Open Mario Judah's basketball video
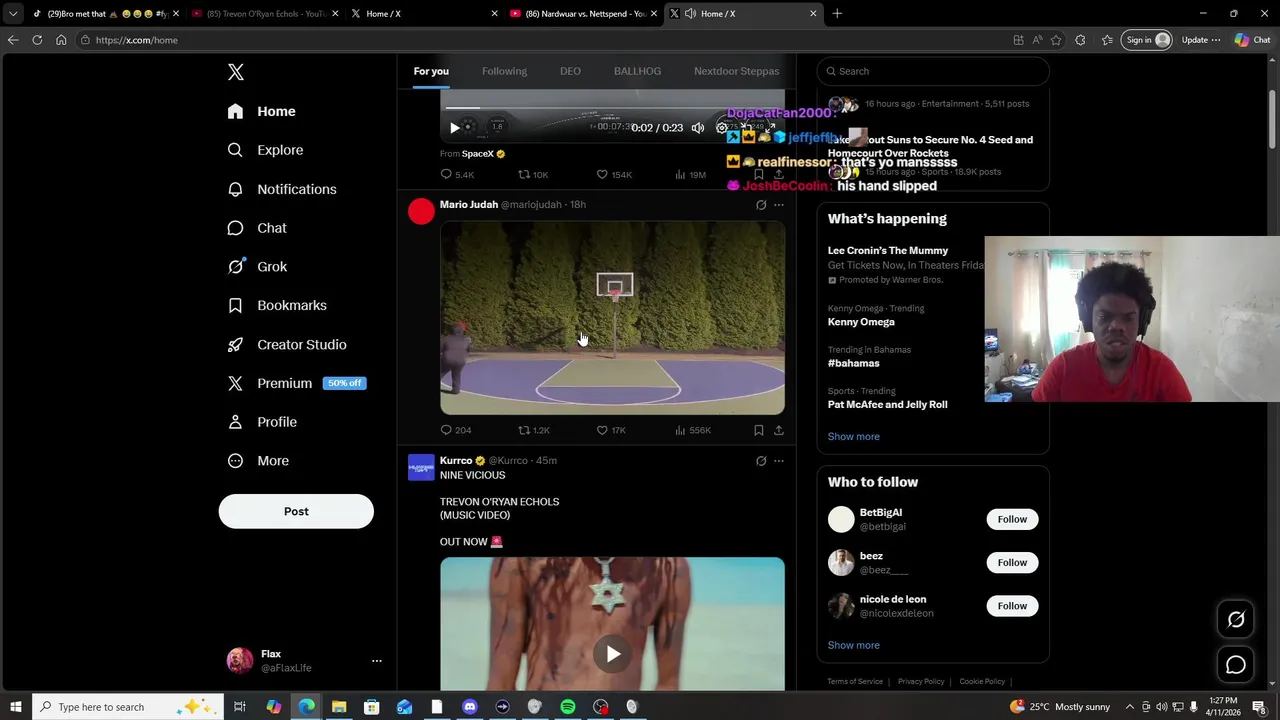Image resolution: width=1280 pixels, height=720 pixels. 612,317
